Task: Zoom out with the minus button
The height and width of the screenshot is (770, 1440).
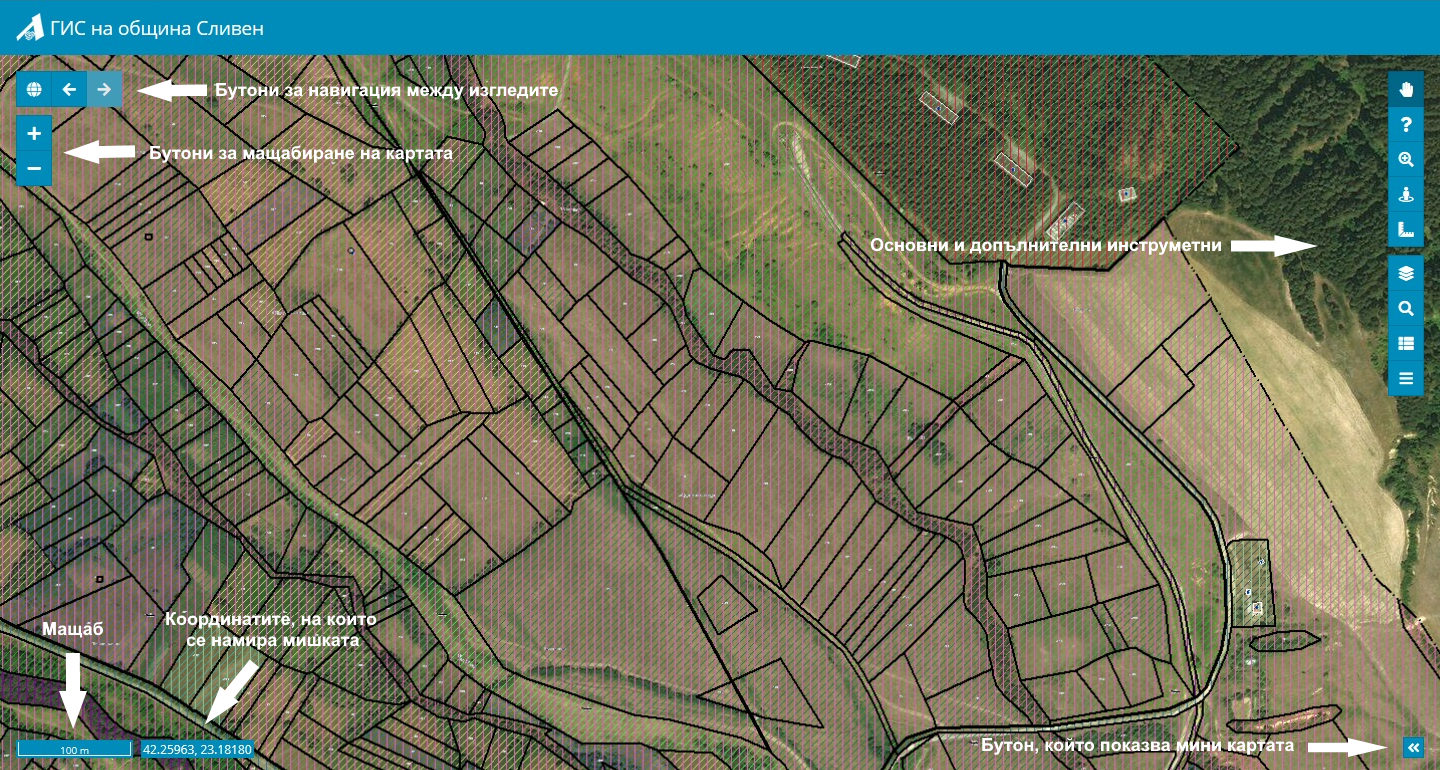Action: (34, 168)
